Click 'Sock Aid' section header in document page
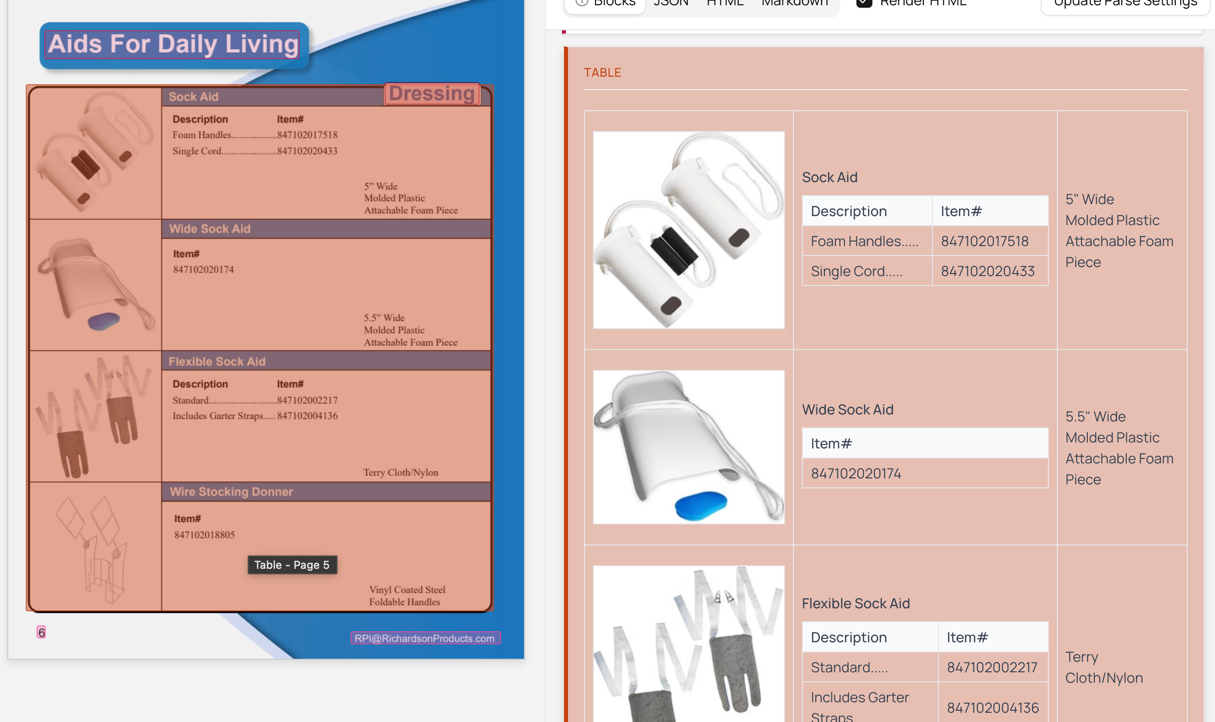 point(194,97)
